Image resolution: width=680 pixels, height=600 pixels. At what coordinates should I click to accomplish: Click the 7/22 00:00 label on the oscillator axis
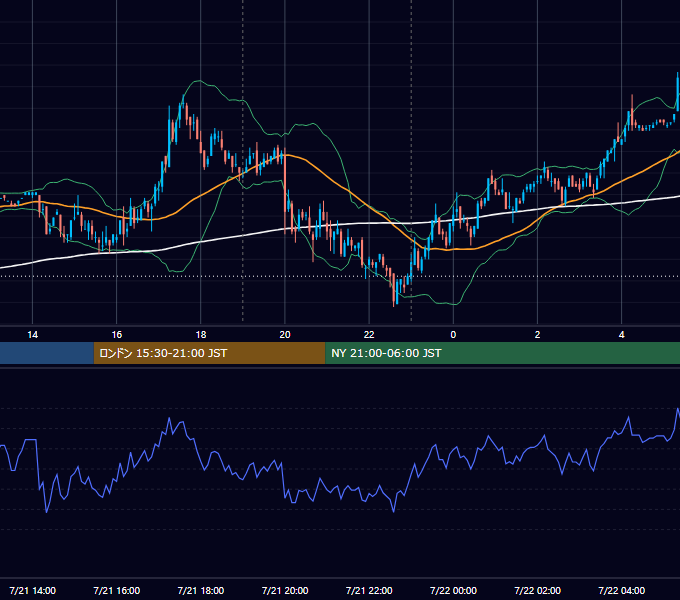453,590
